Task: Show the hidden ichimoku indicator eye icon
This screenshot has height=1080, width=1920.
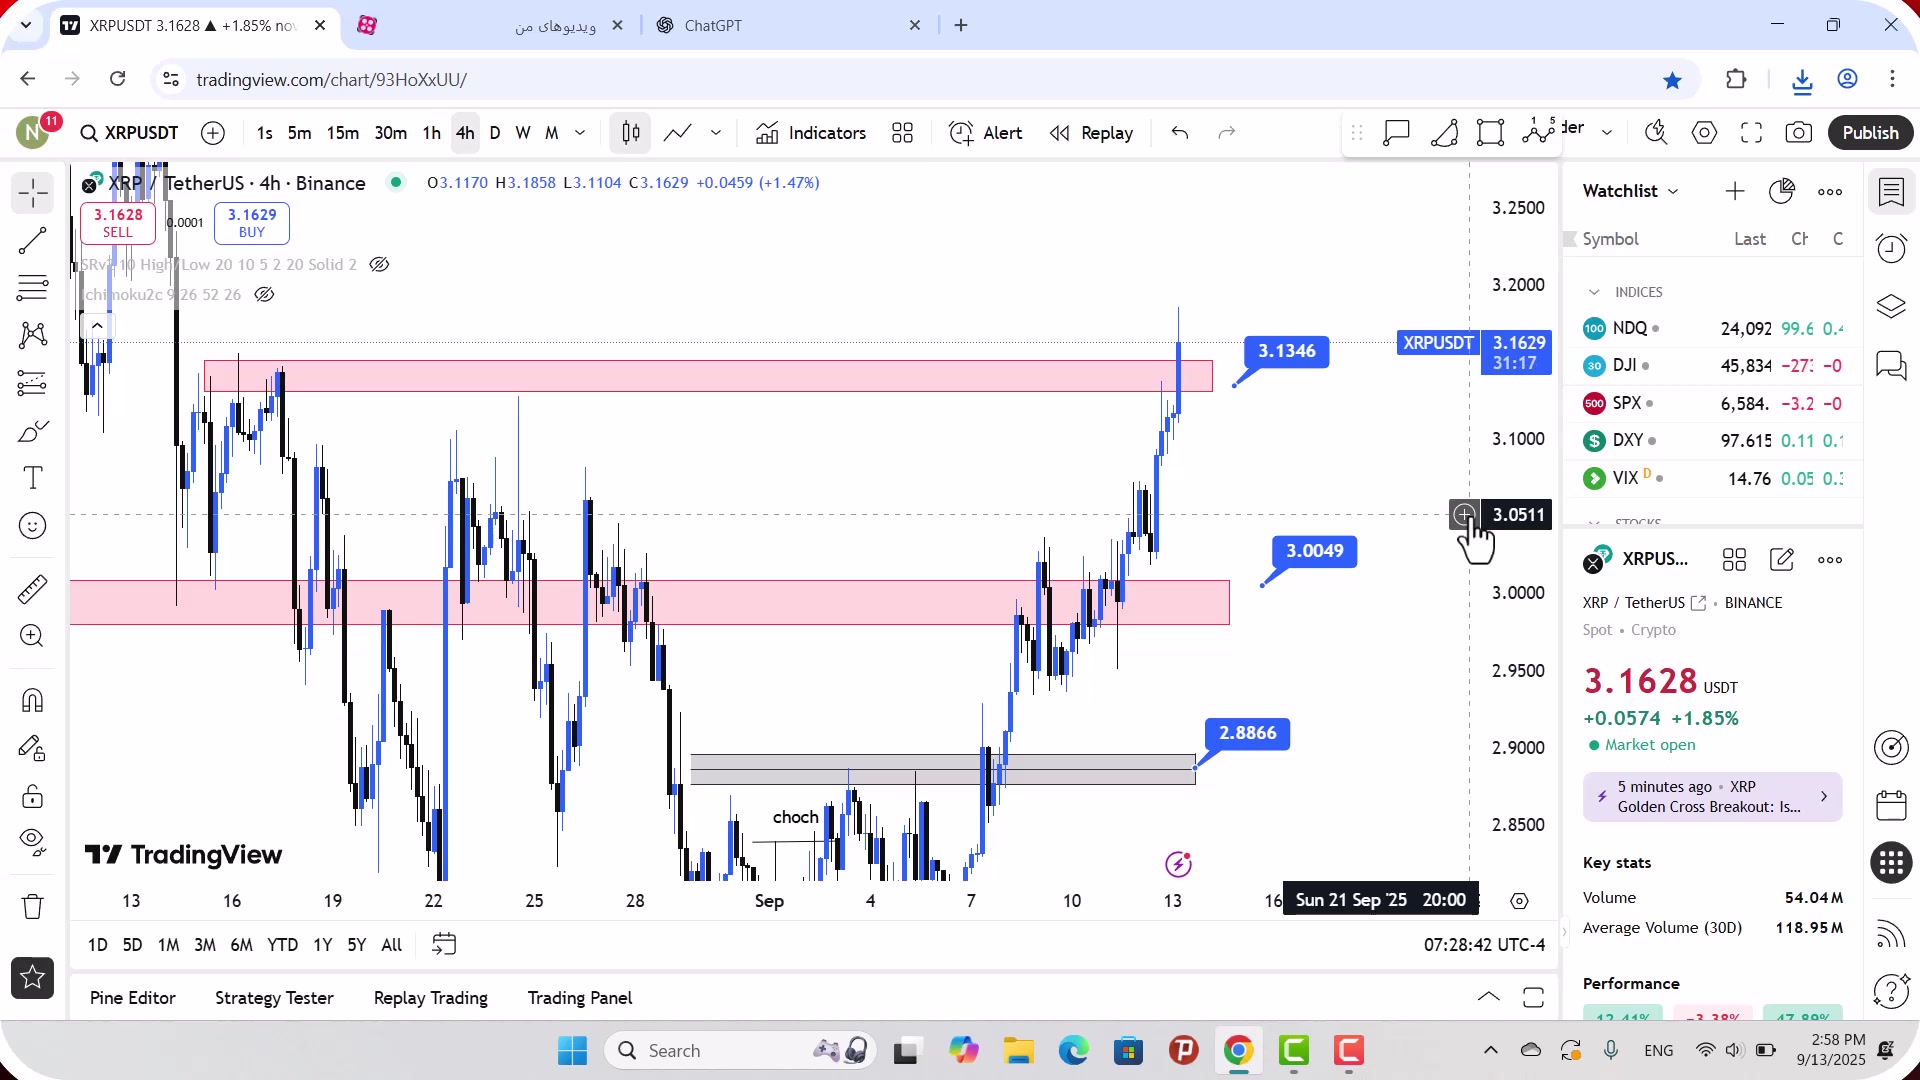Action: point(264,295)
